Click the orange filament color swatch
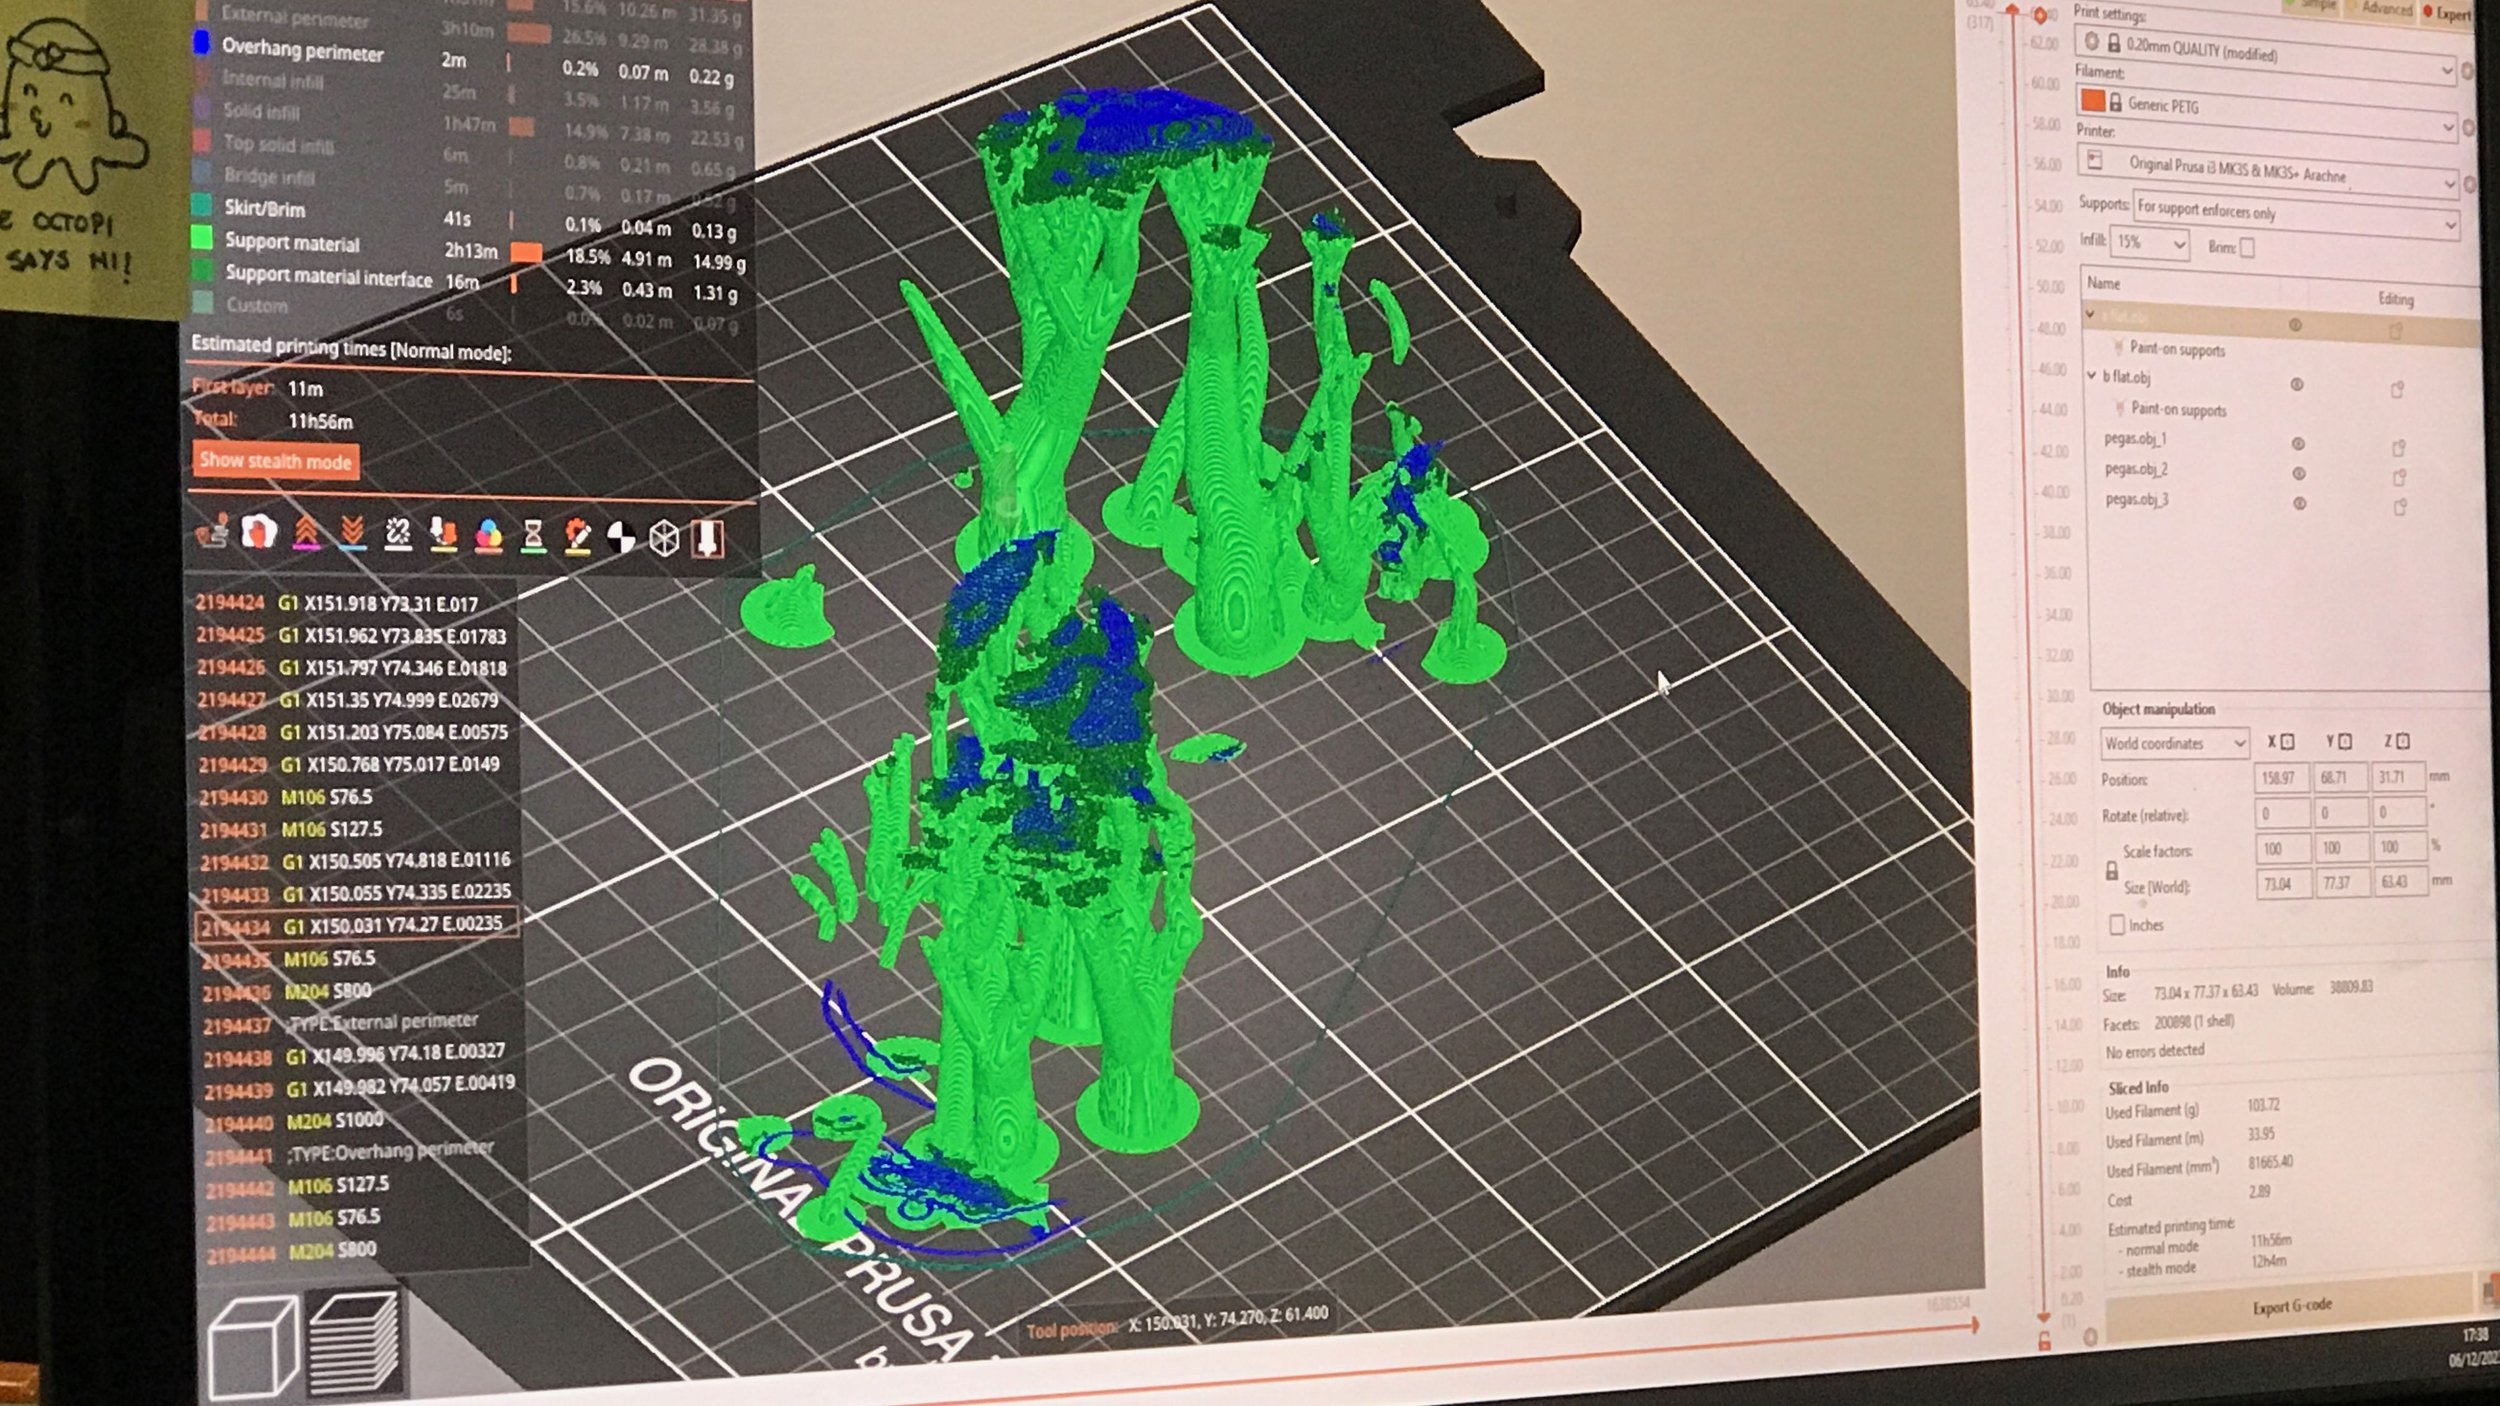This screenshot has width=2500, height=1406. click(x=2092, y=101)
